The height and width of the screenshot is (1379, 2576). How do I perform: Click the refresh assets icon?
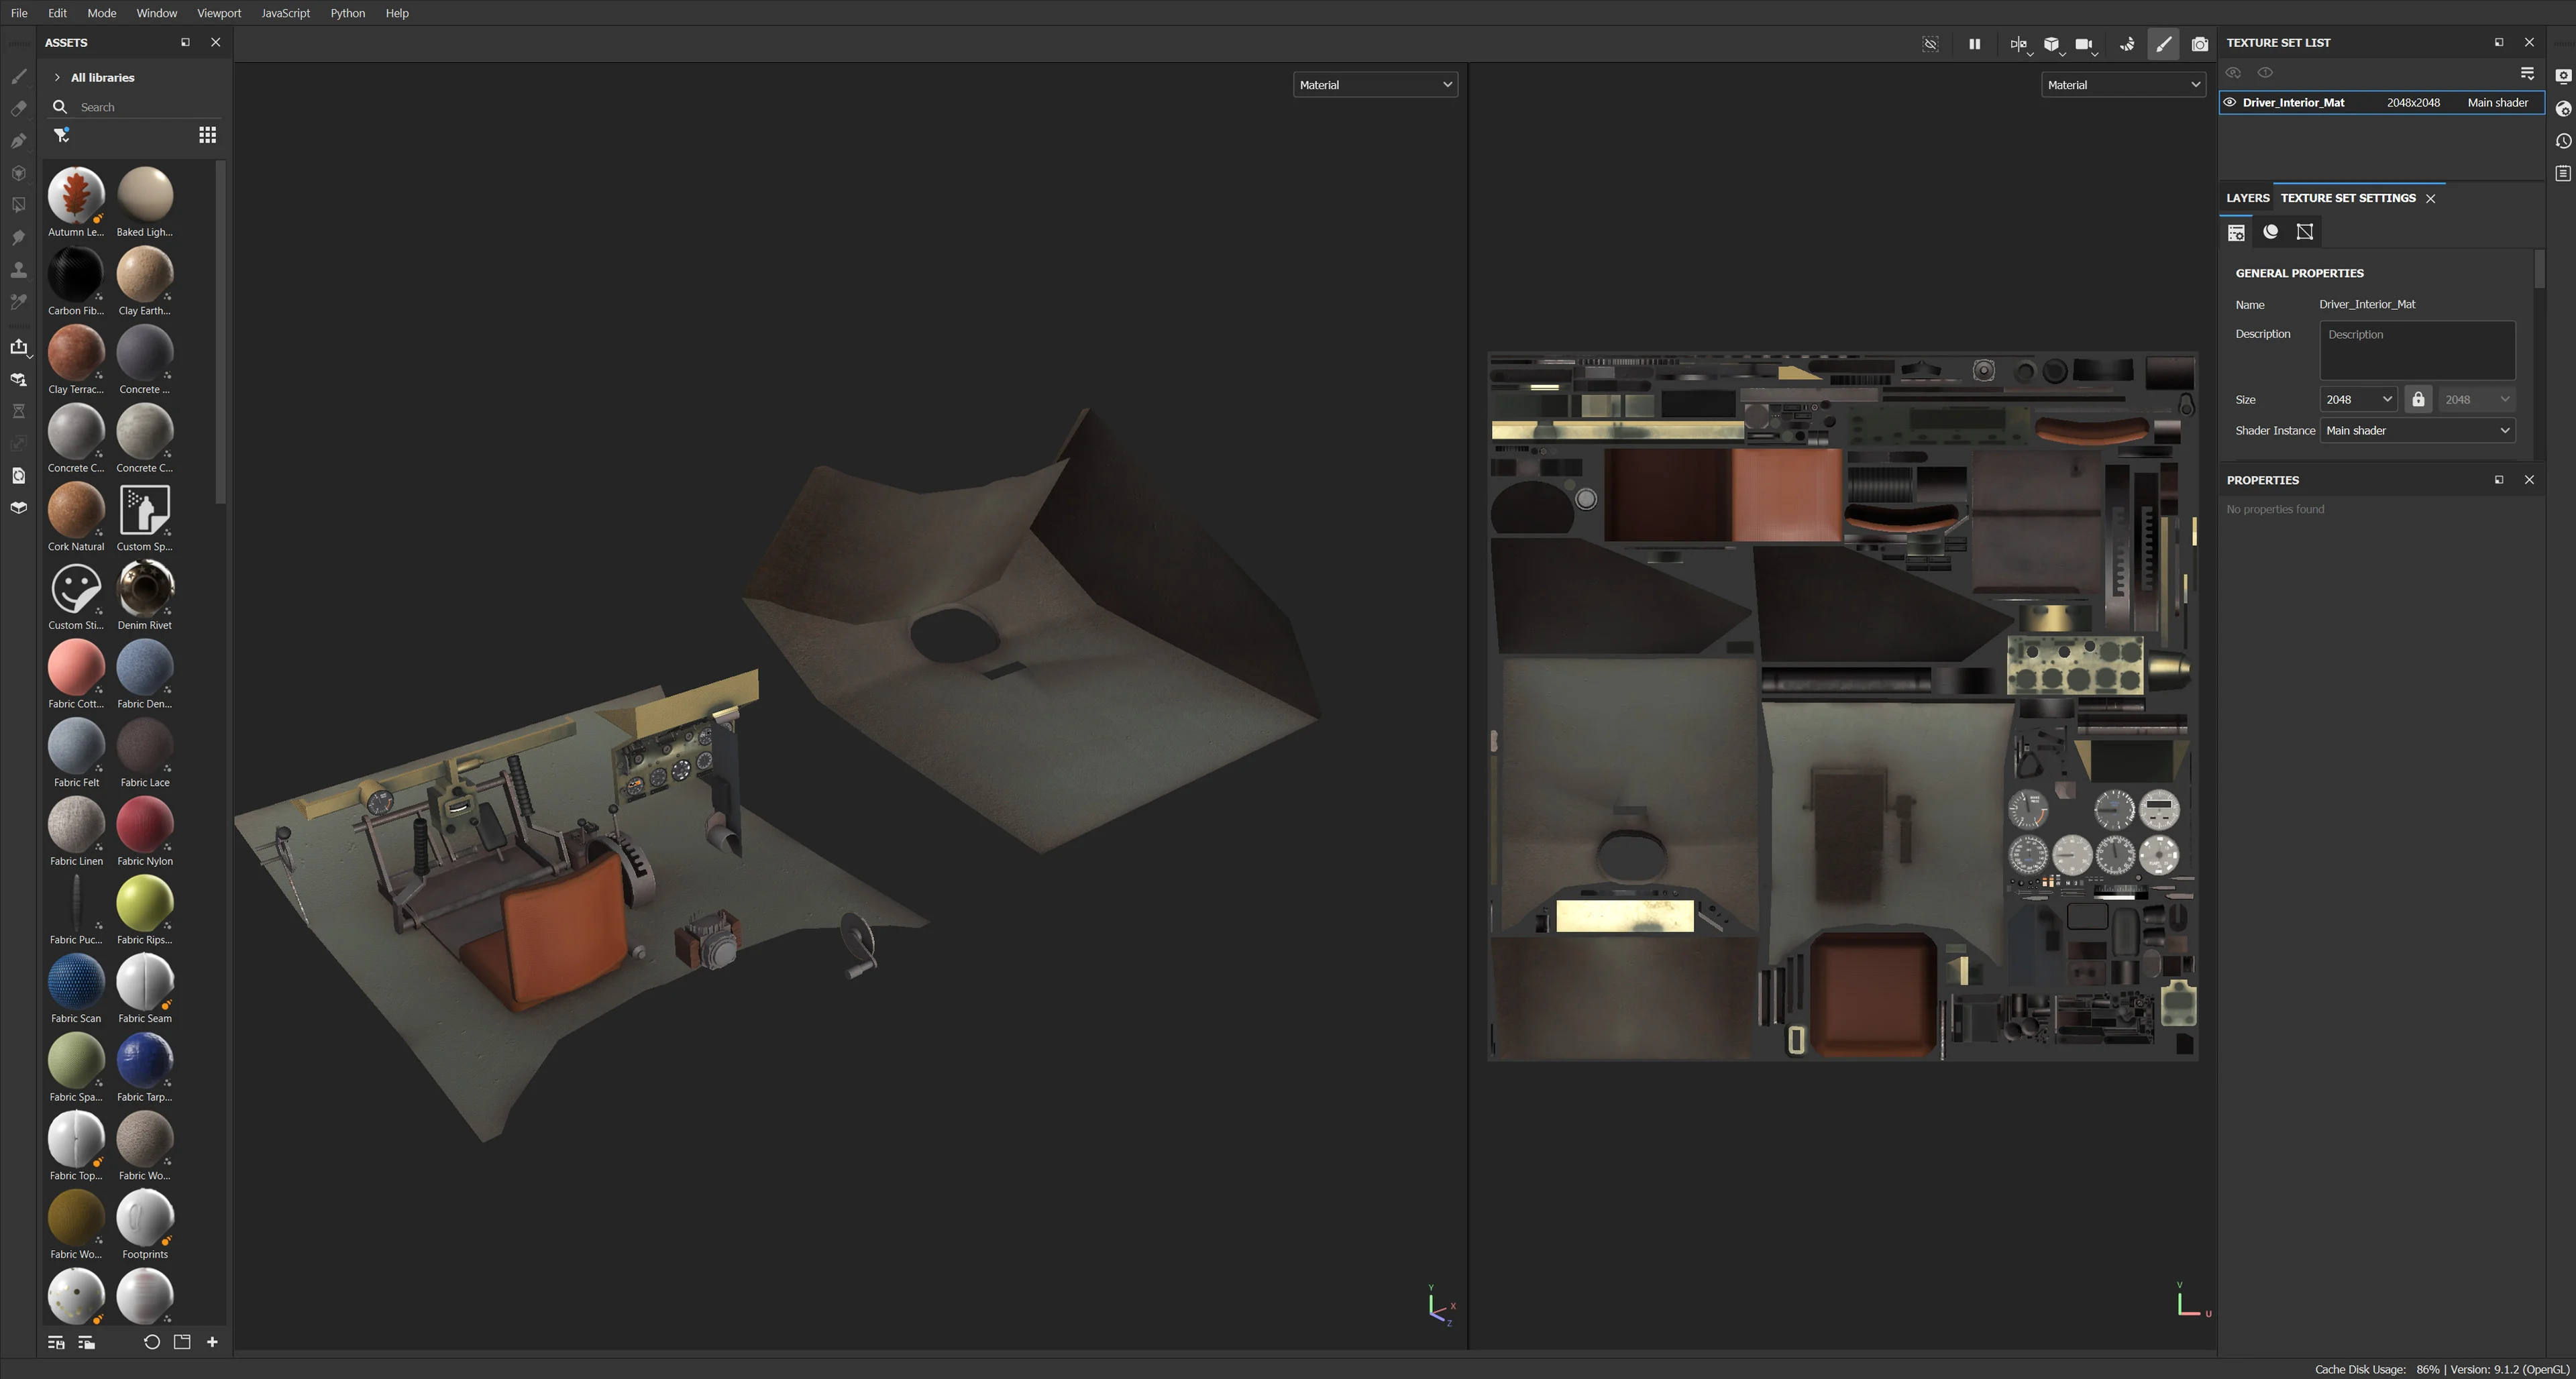152,1342
